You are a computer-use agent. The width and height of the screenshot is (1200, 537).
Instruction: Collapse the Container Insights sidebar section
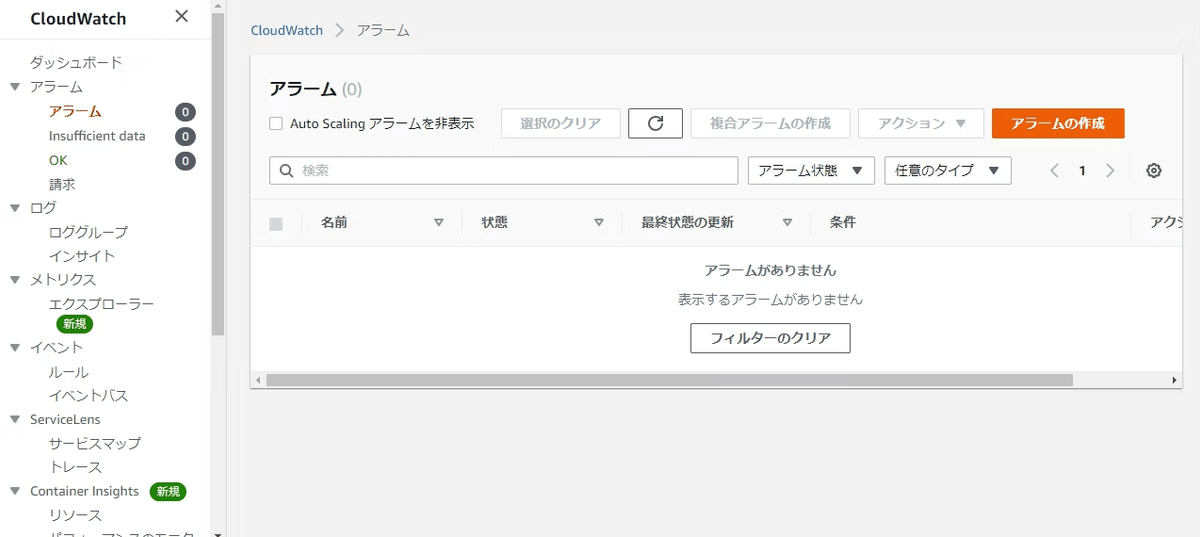tap(15, 491)
